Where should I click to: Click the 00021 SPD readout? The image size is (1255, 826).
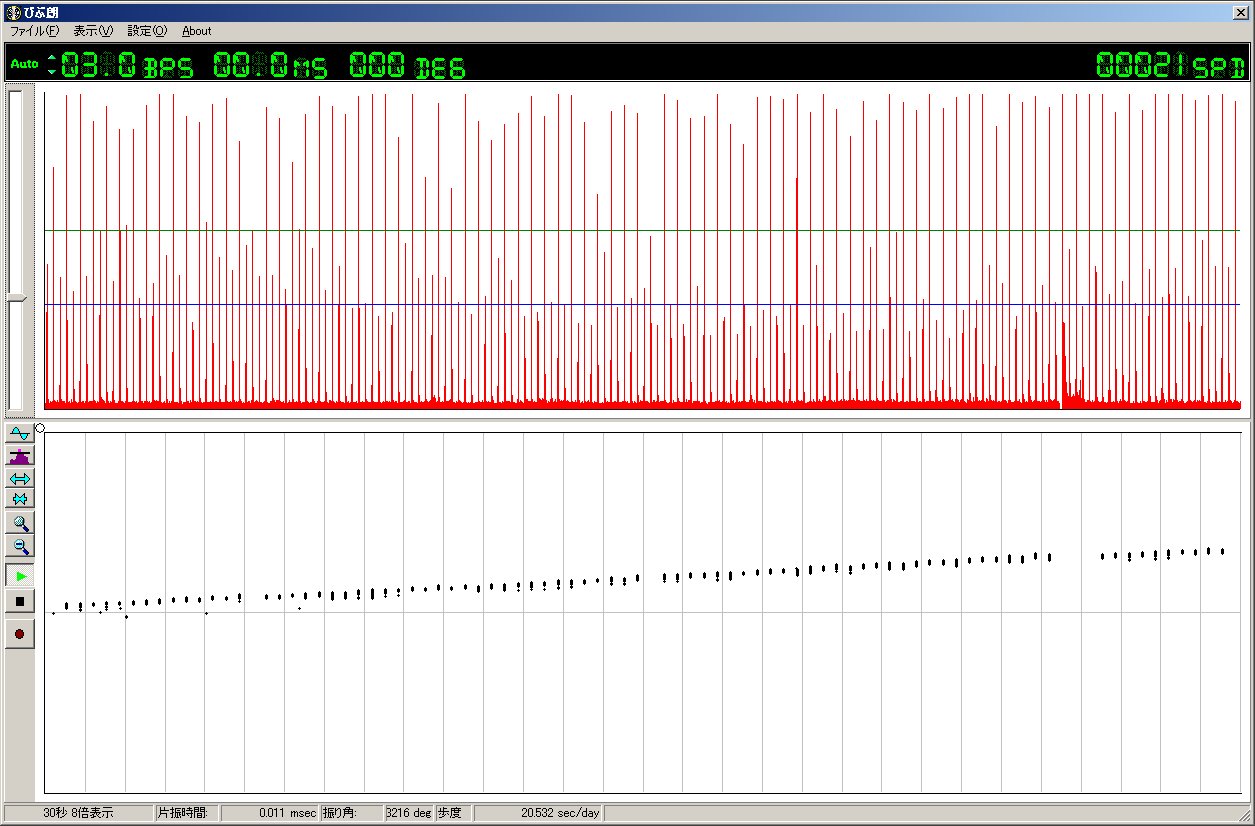1171,66
